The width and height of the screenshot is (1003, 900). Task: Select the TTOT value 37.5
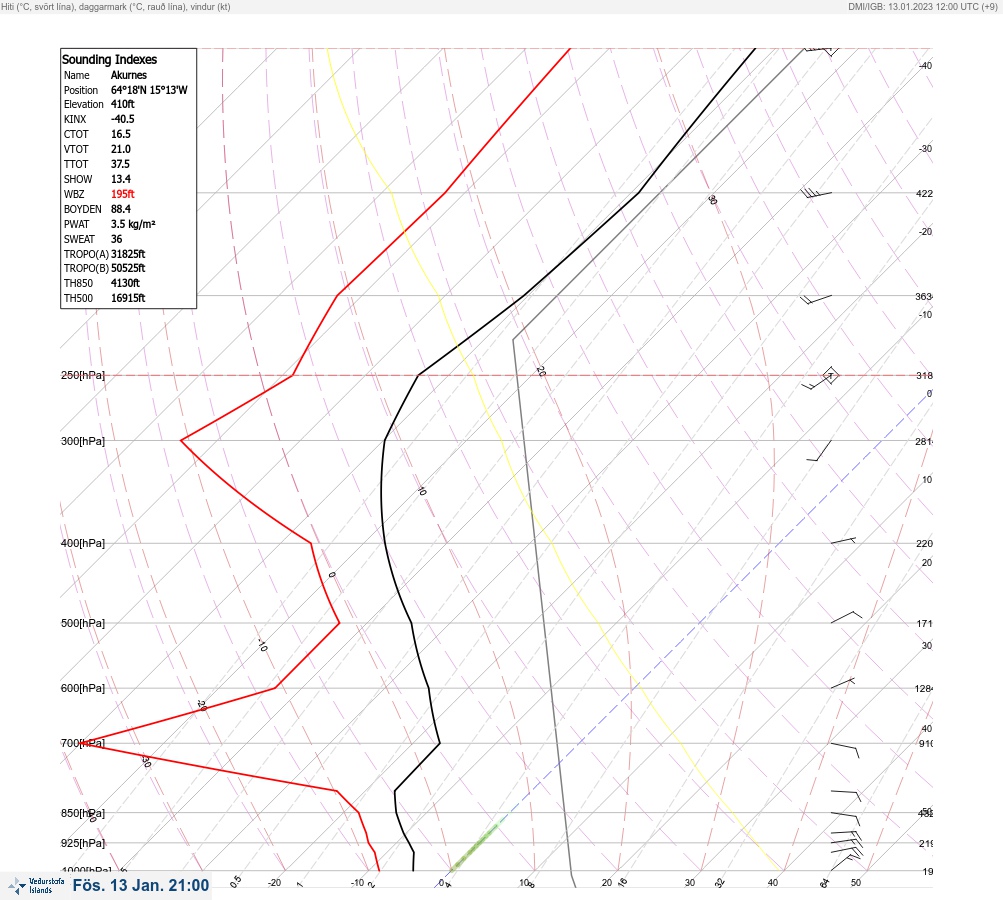point(120,164)
